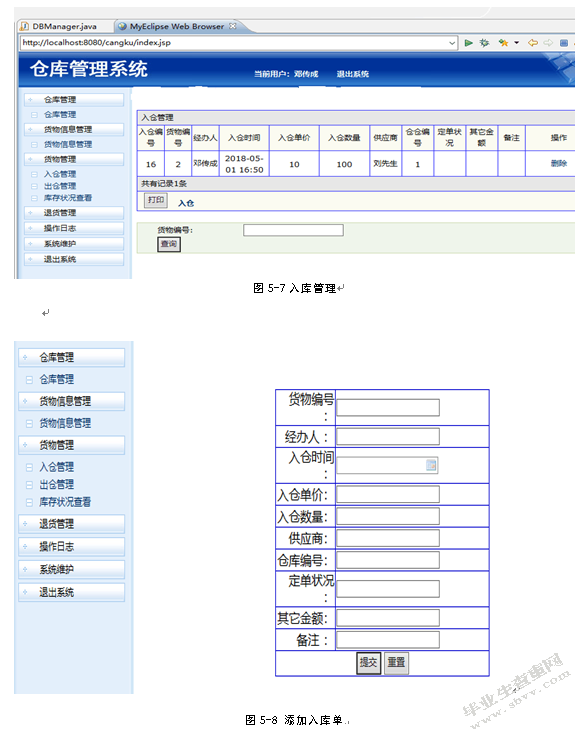
Task: Expand 仓库管理 header in figure 5-8 sidebar
Action: [72, 358]
